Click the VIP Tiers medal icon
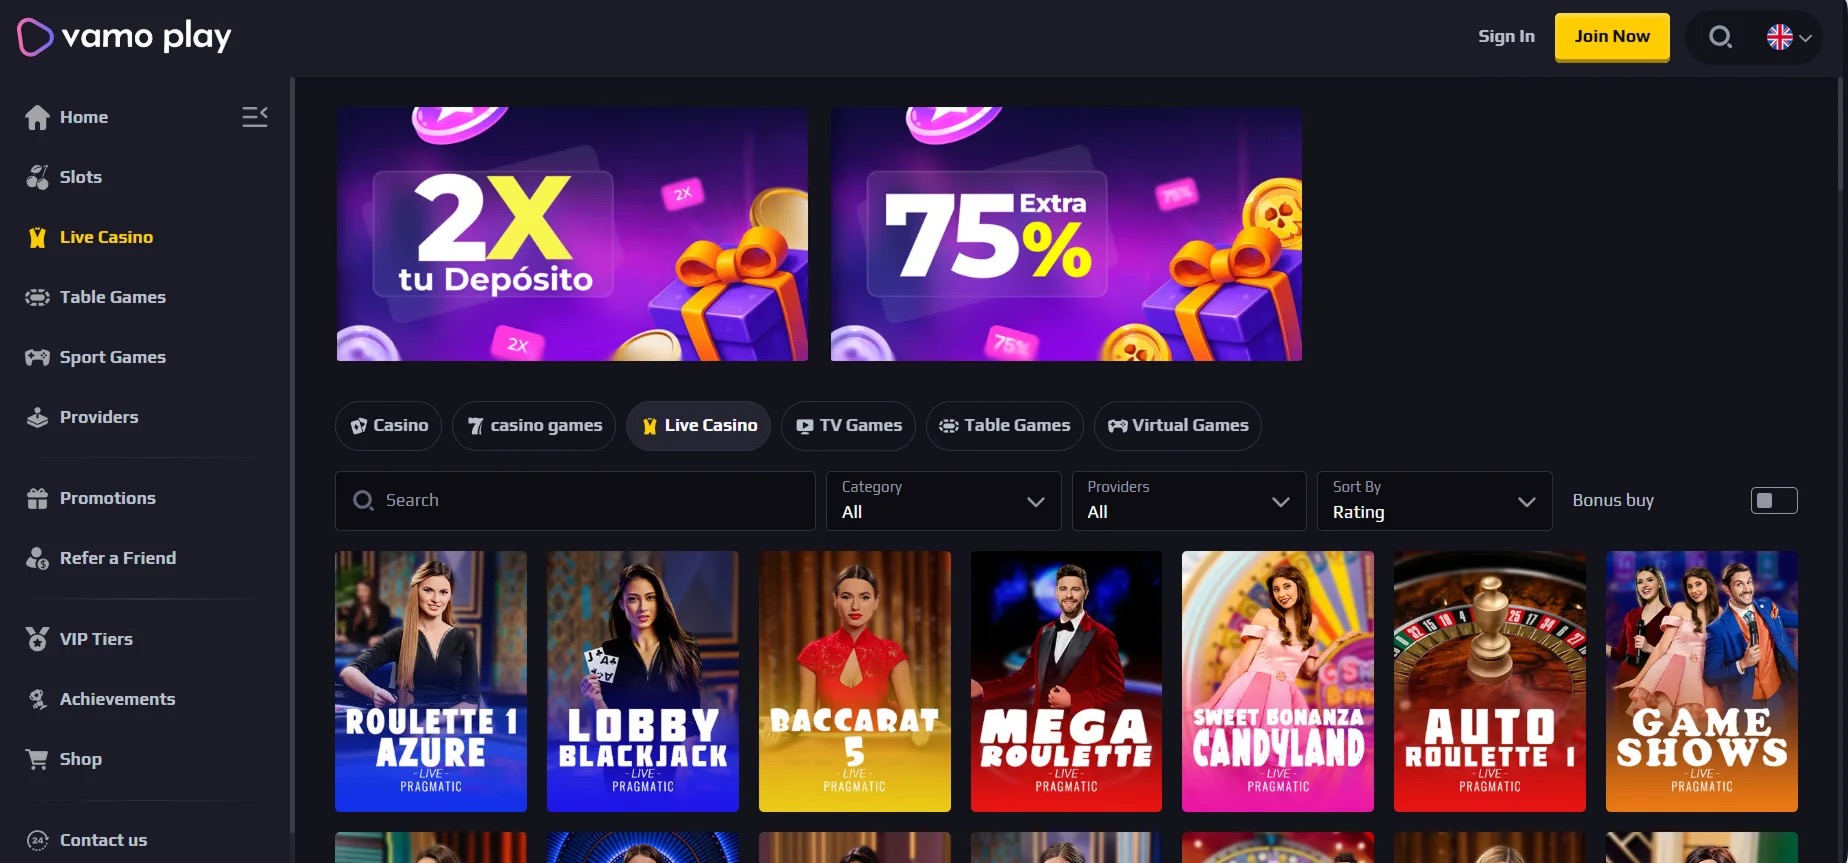 tap(37, 639)
